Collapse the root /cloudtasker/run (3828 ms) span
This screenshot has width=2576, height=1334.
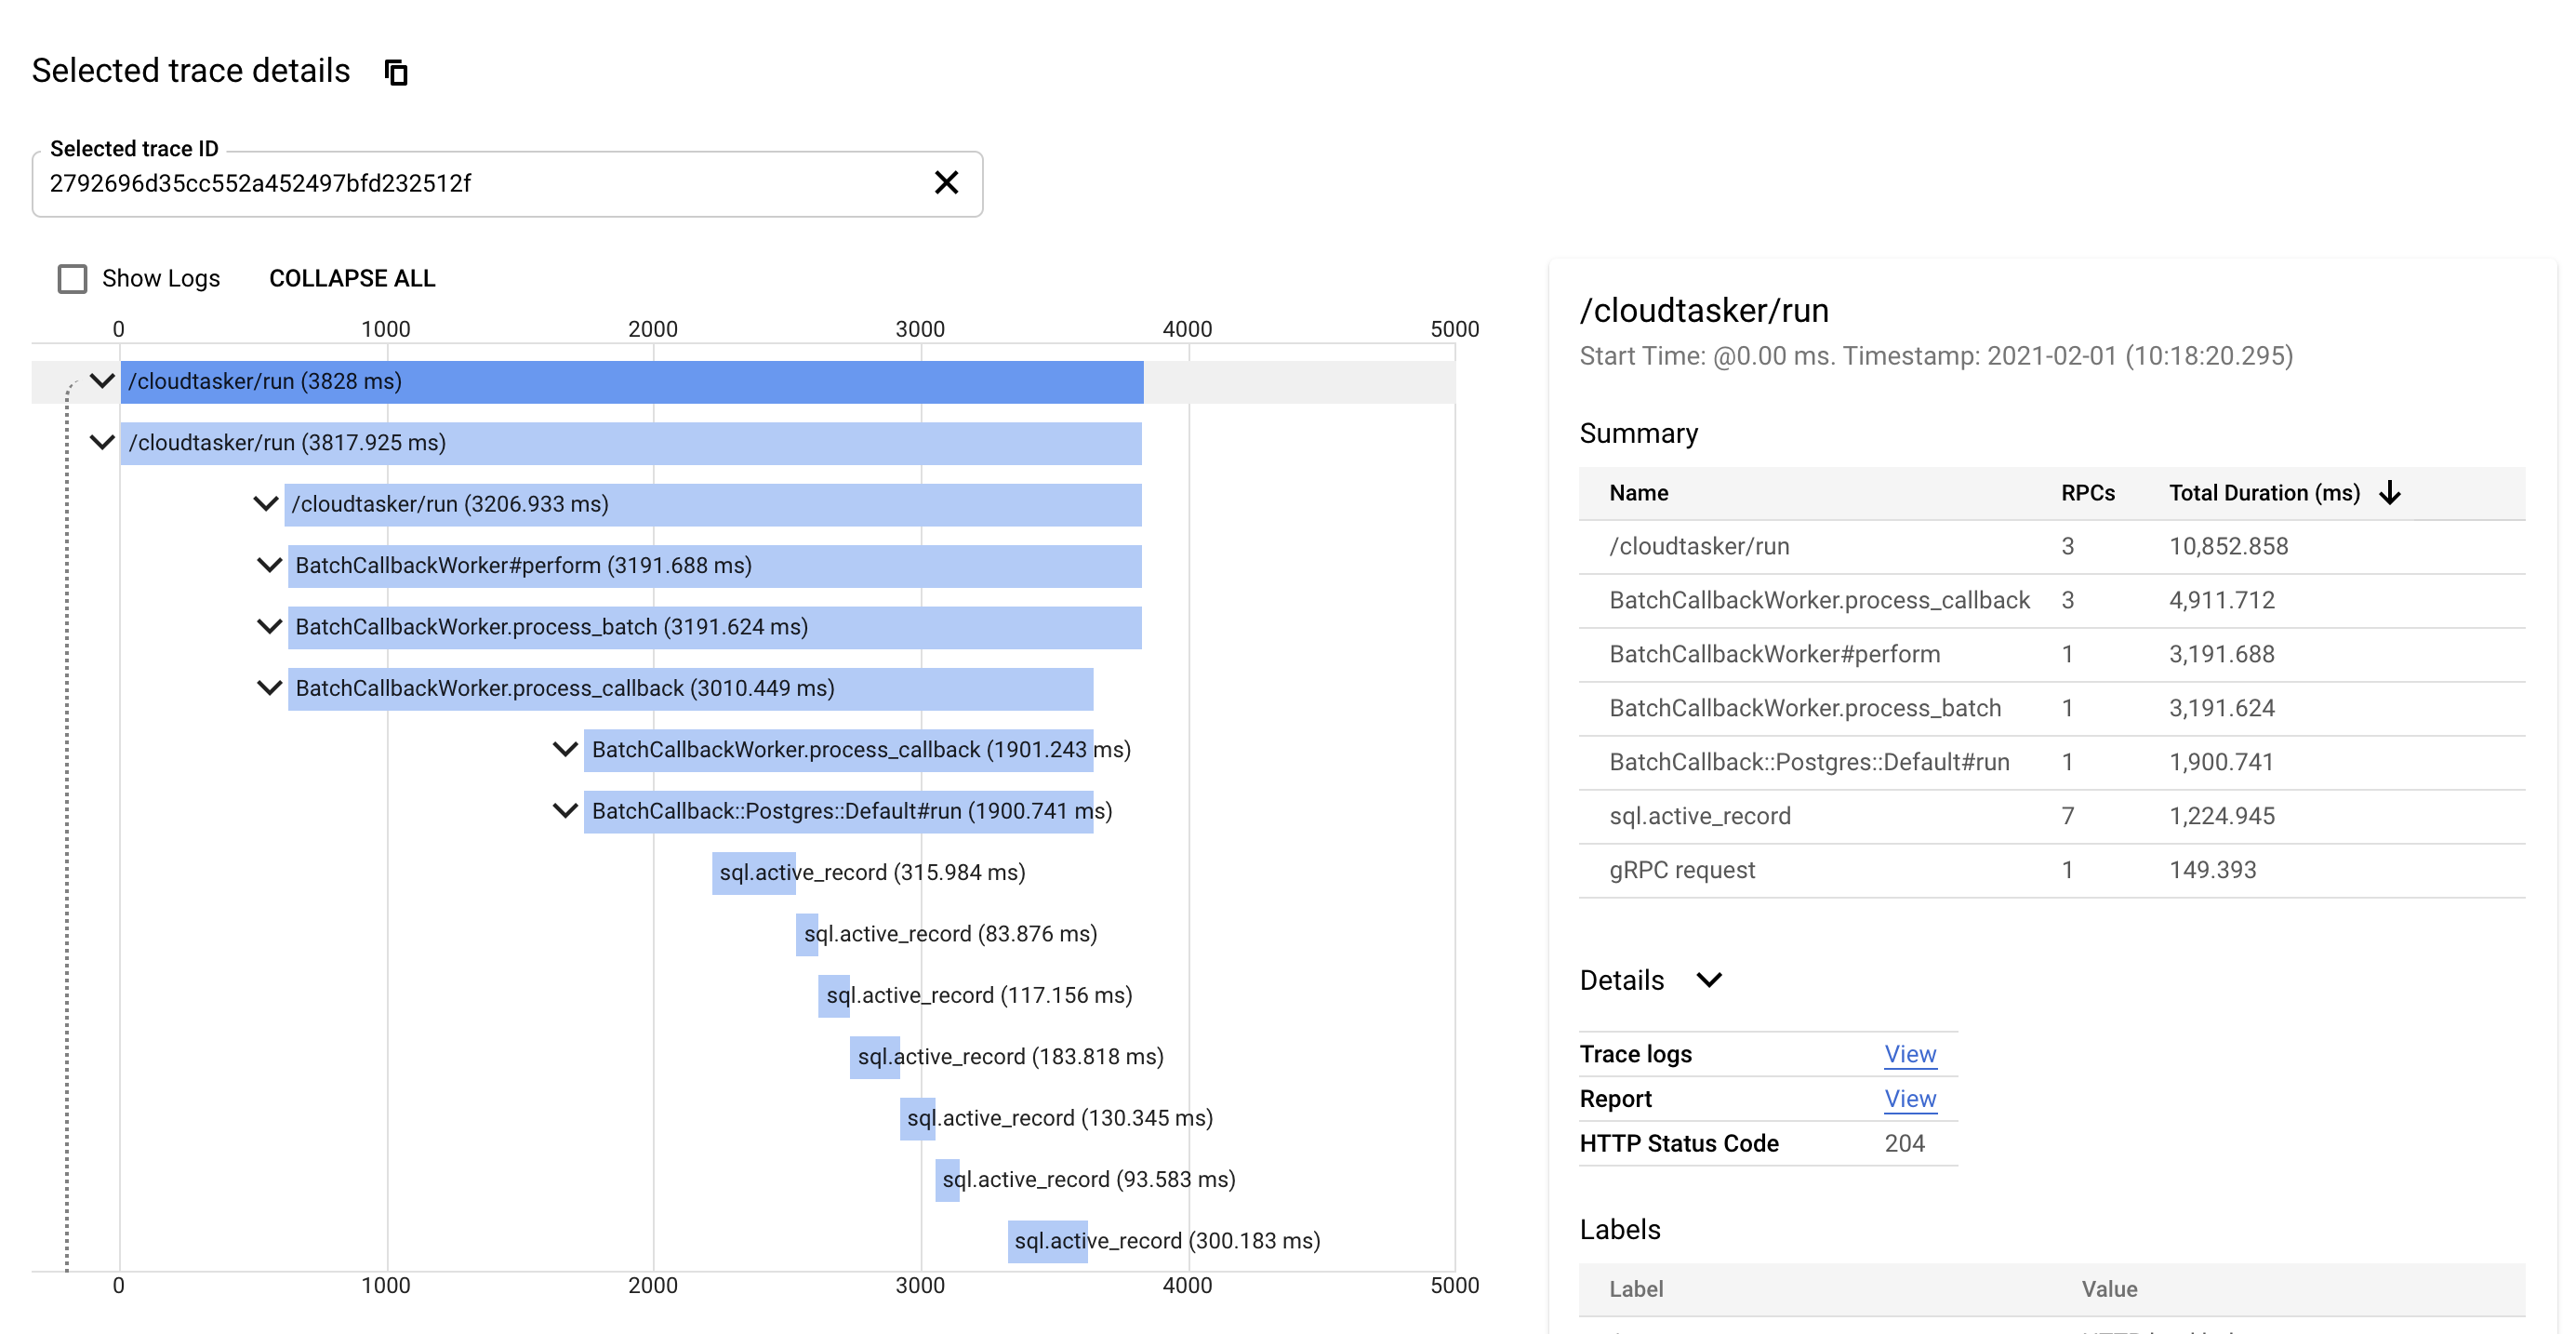[102, 381]
